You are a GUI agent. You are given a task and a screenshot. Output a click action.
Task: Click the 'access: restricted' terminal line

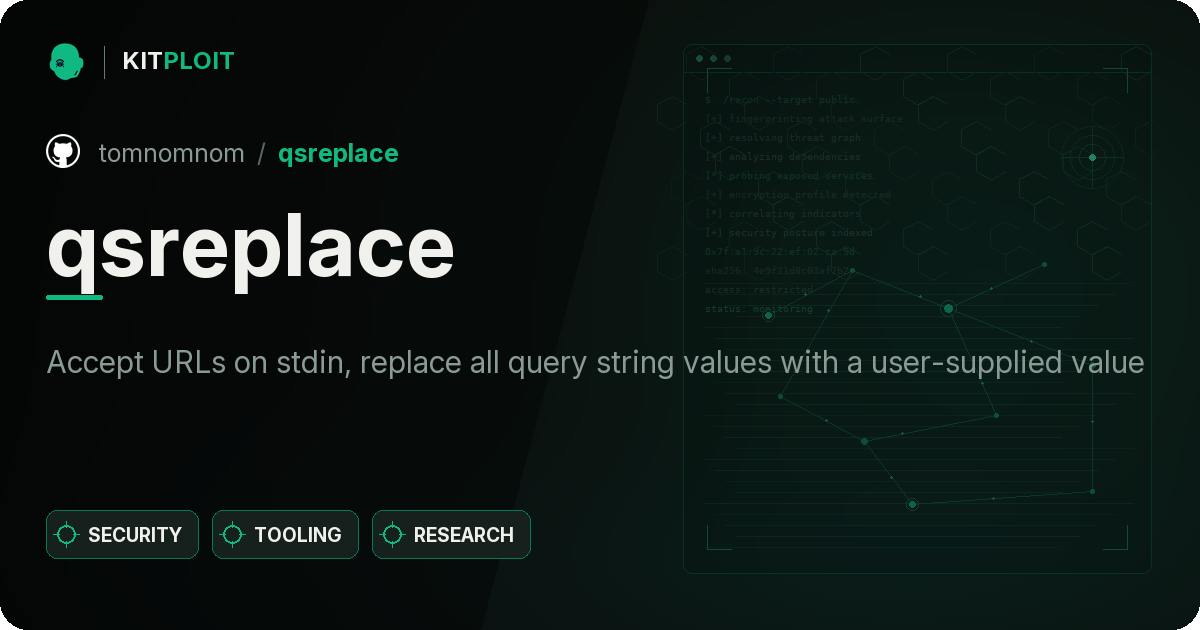(x=759, y=290)
